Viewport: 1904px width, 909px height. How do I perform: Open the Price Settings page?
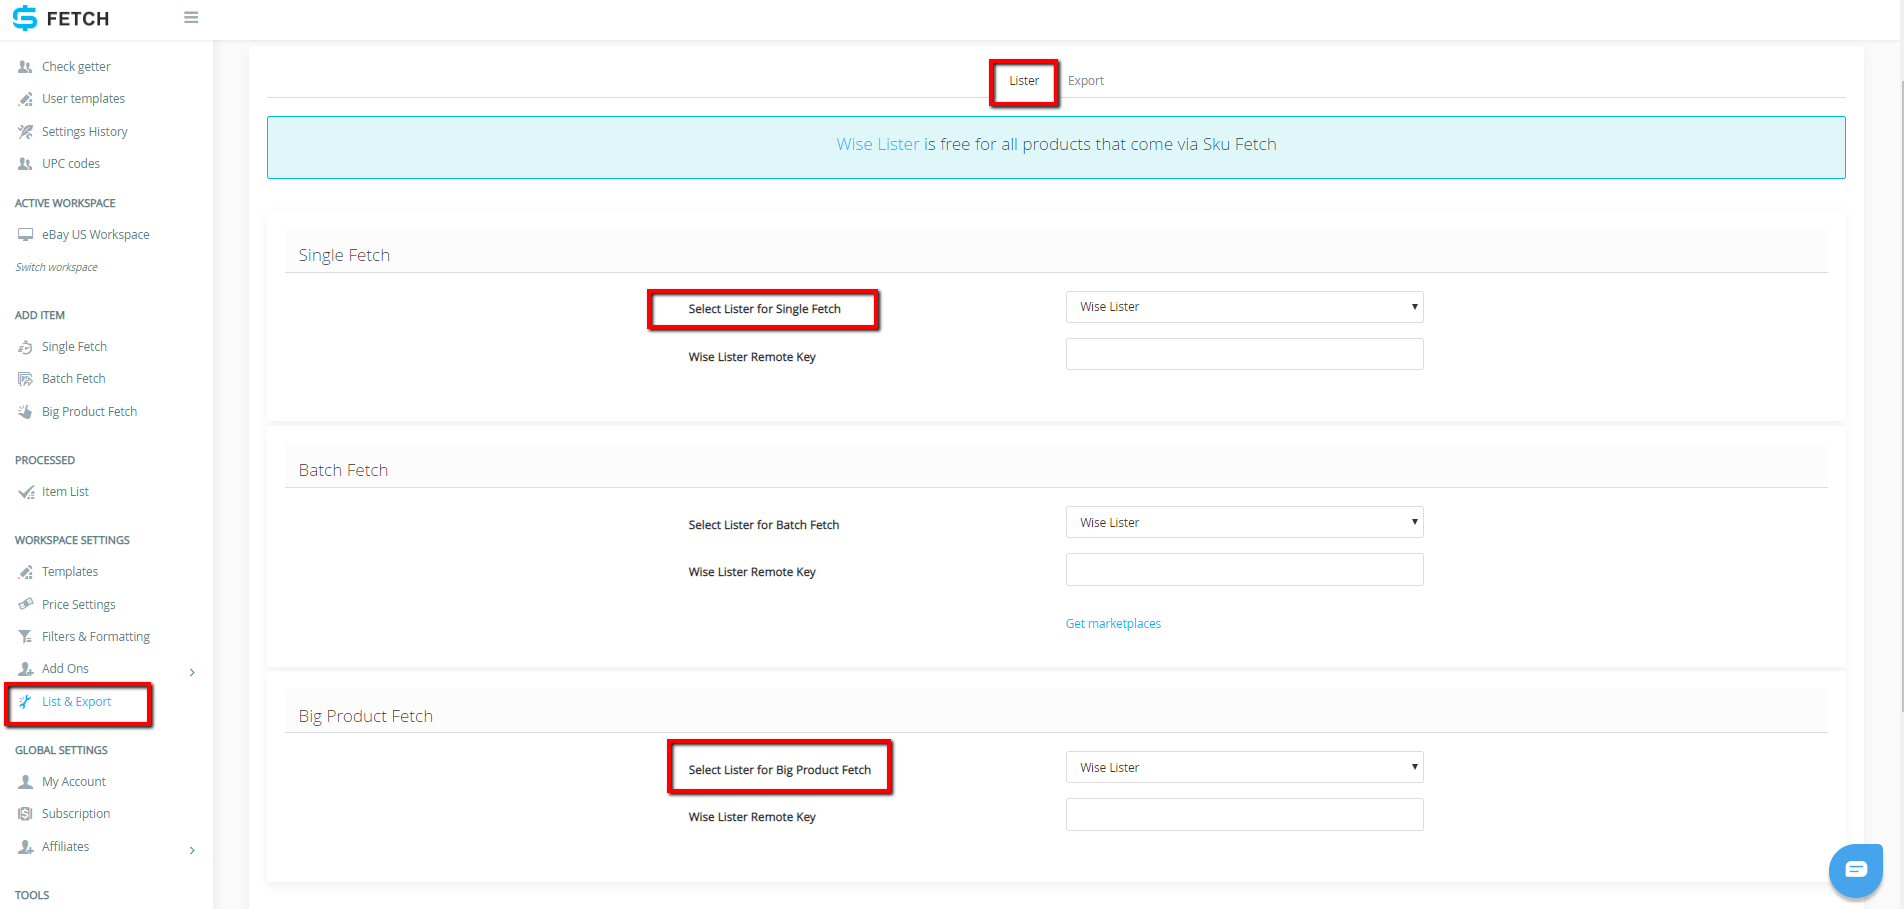[x=79, y=605]
